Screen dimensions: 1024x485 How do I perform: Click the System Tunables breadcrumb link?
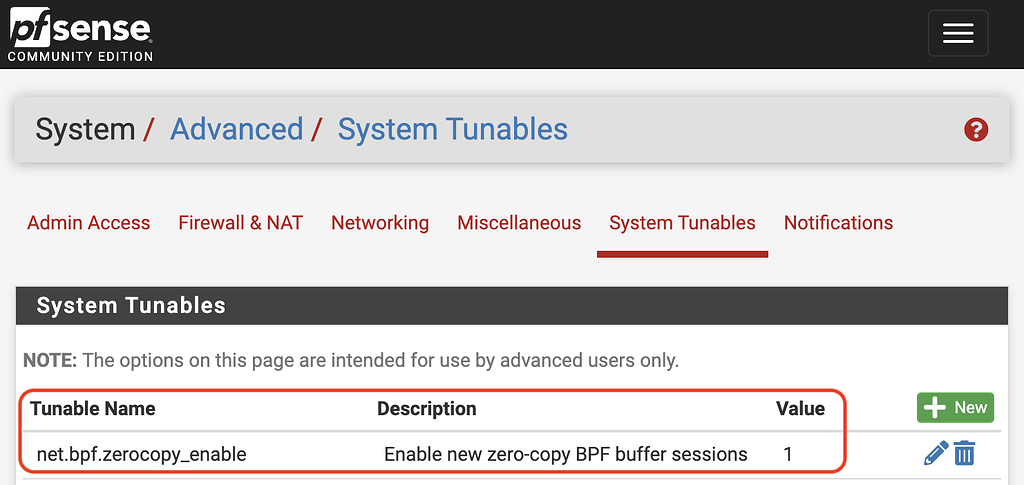[452, 129]
